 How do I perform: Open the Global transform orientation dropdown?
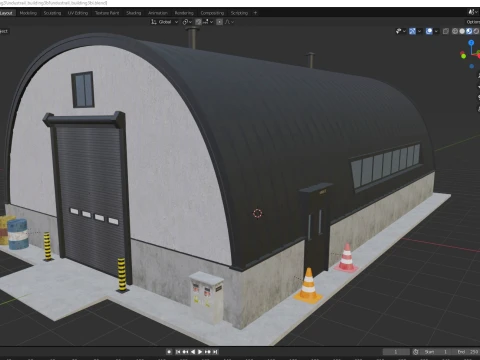[165, 22]
